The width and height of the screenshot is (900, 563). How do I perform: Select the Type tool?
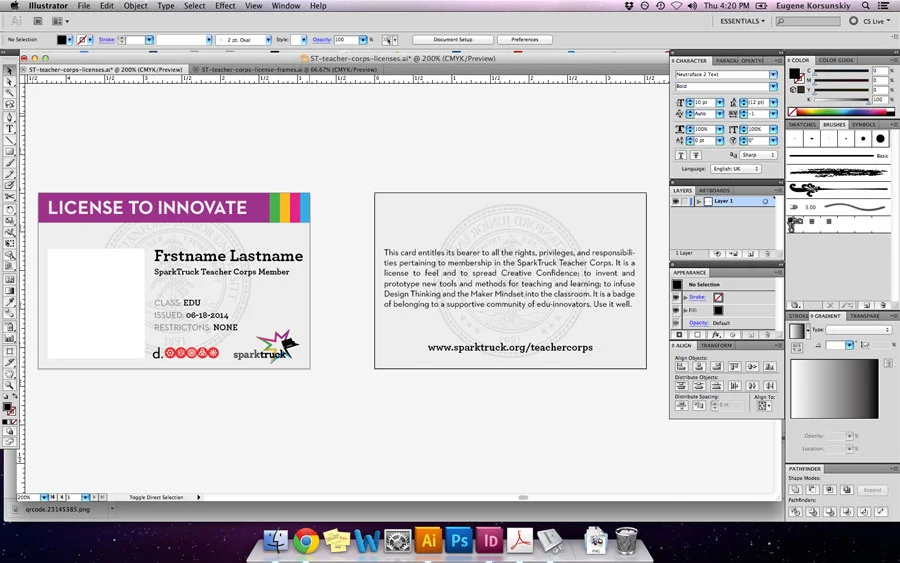9,129
